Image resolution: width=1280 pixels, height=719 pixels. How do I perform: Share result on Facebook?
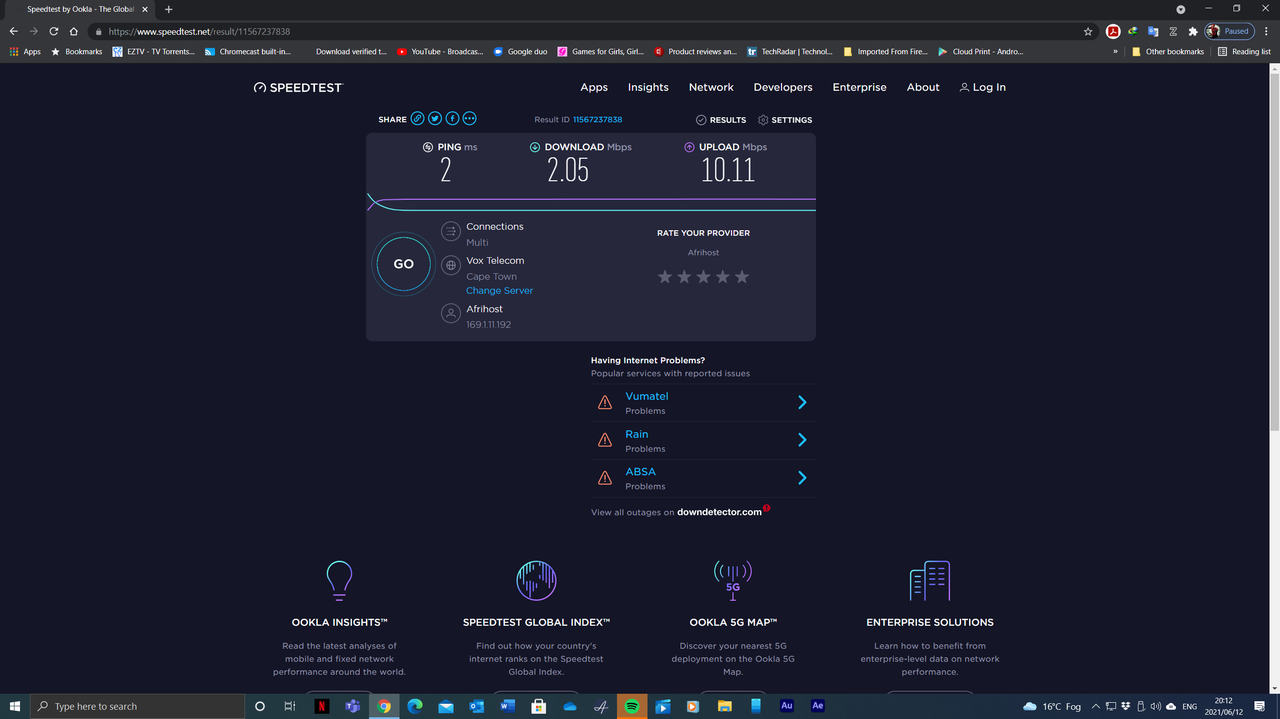pyautogui.click(x=452, y=119)
